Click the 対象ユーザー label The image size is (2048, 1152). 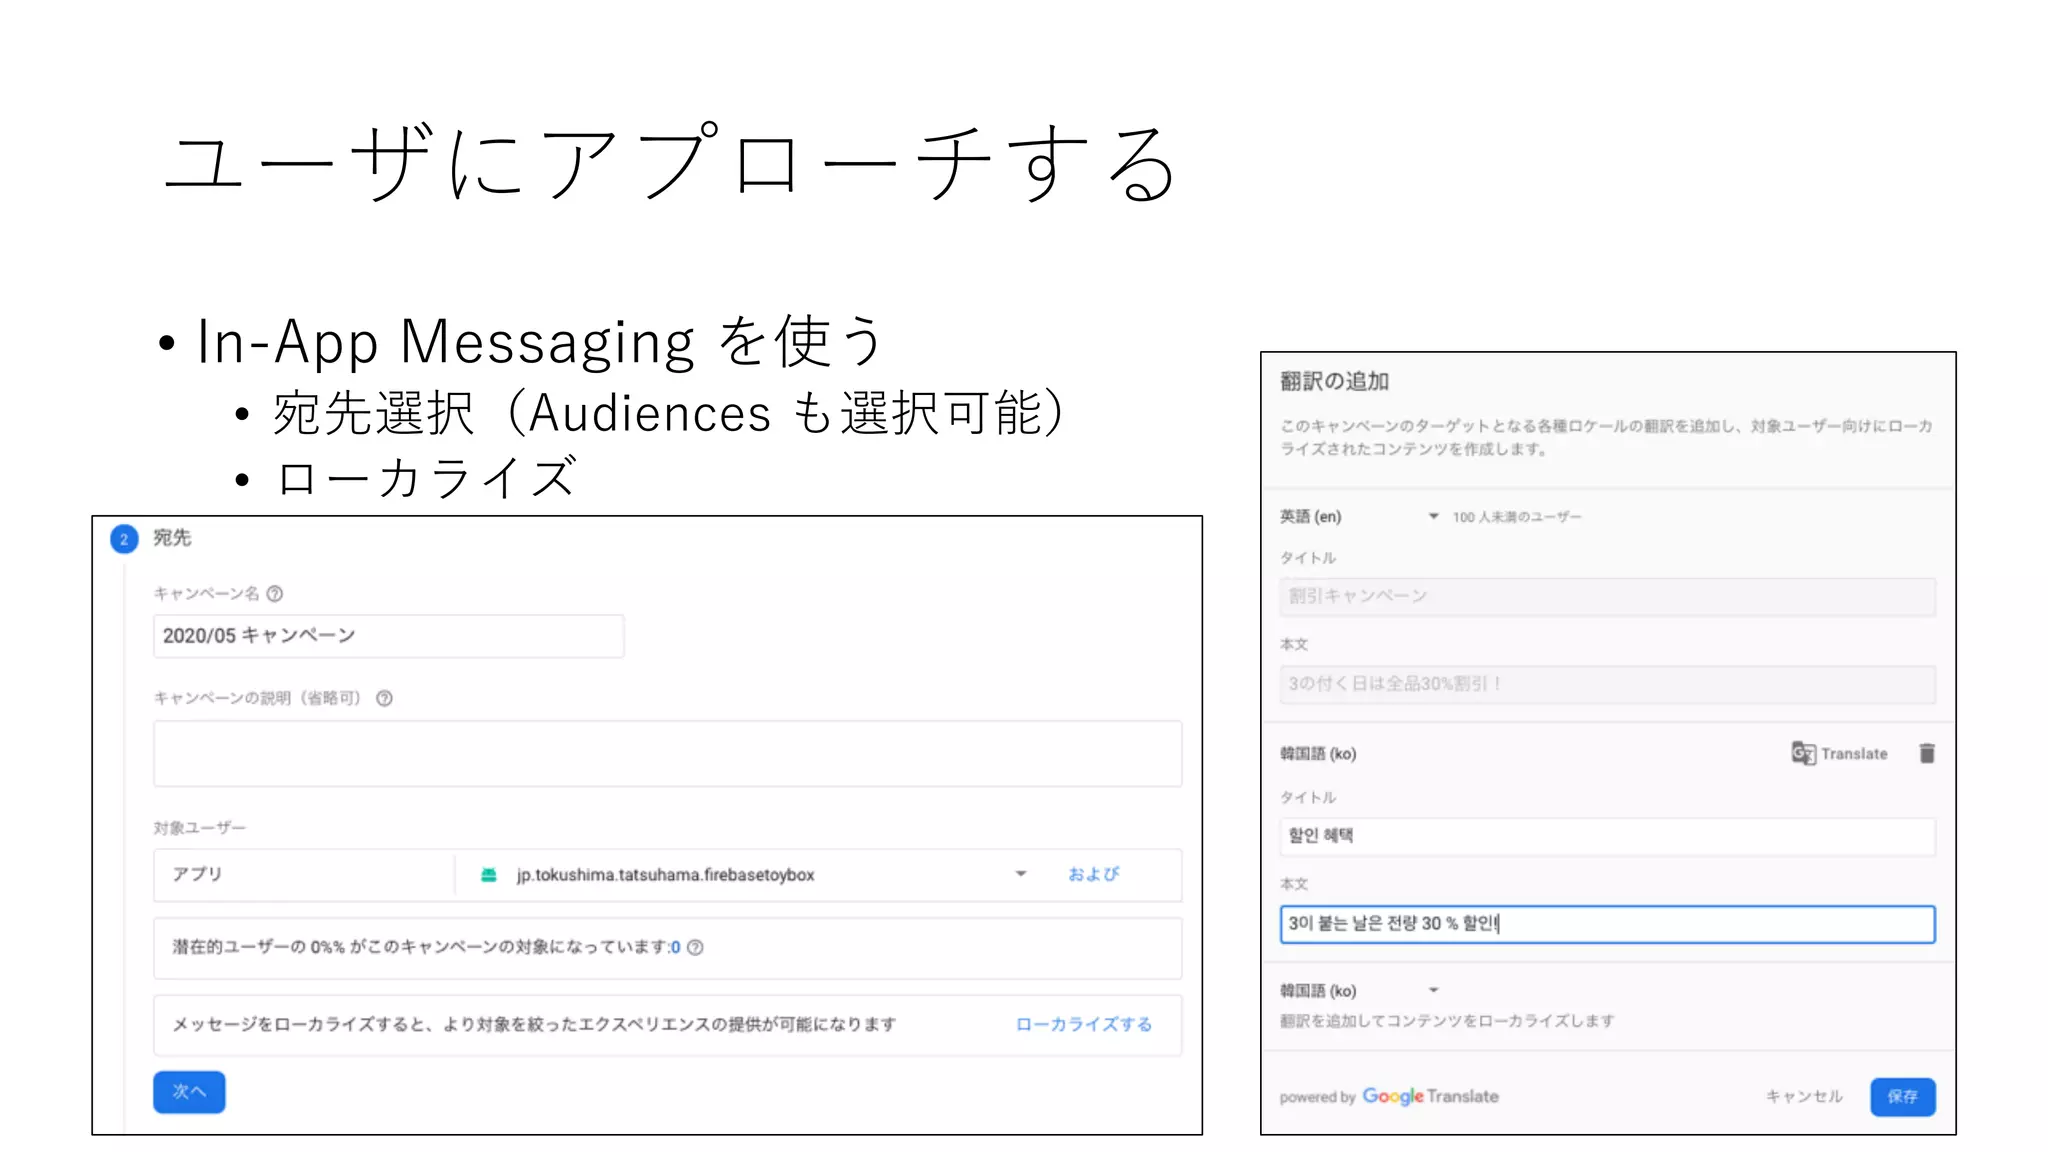[x=199, y=828]
